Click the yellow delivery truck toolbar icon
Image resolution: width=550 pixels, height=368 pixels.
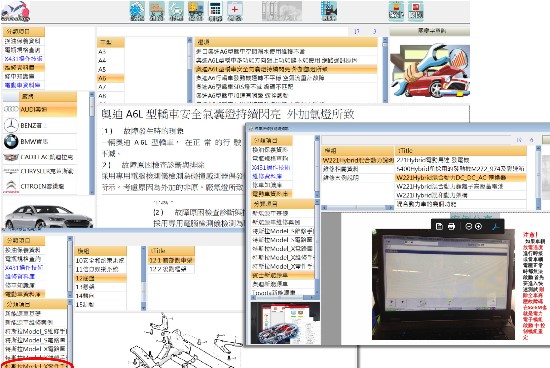[x=196, y=11]
